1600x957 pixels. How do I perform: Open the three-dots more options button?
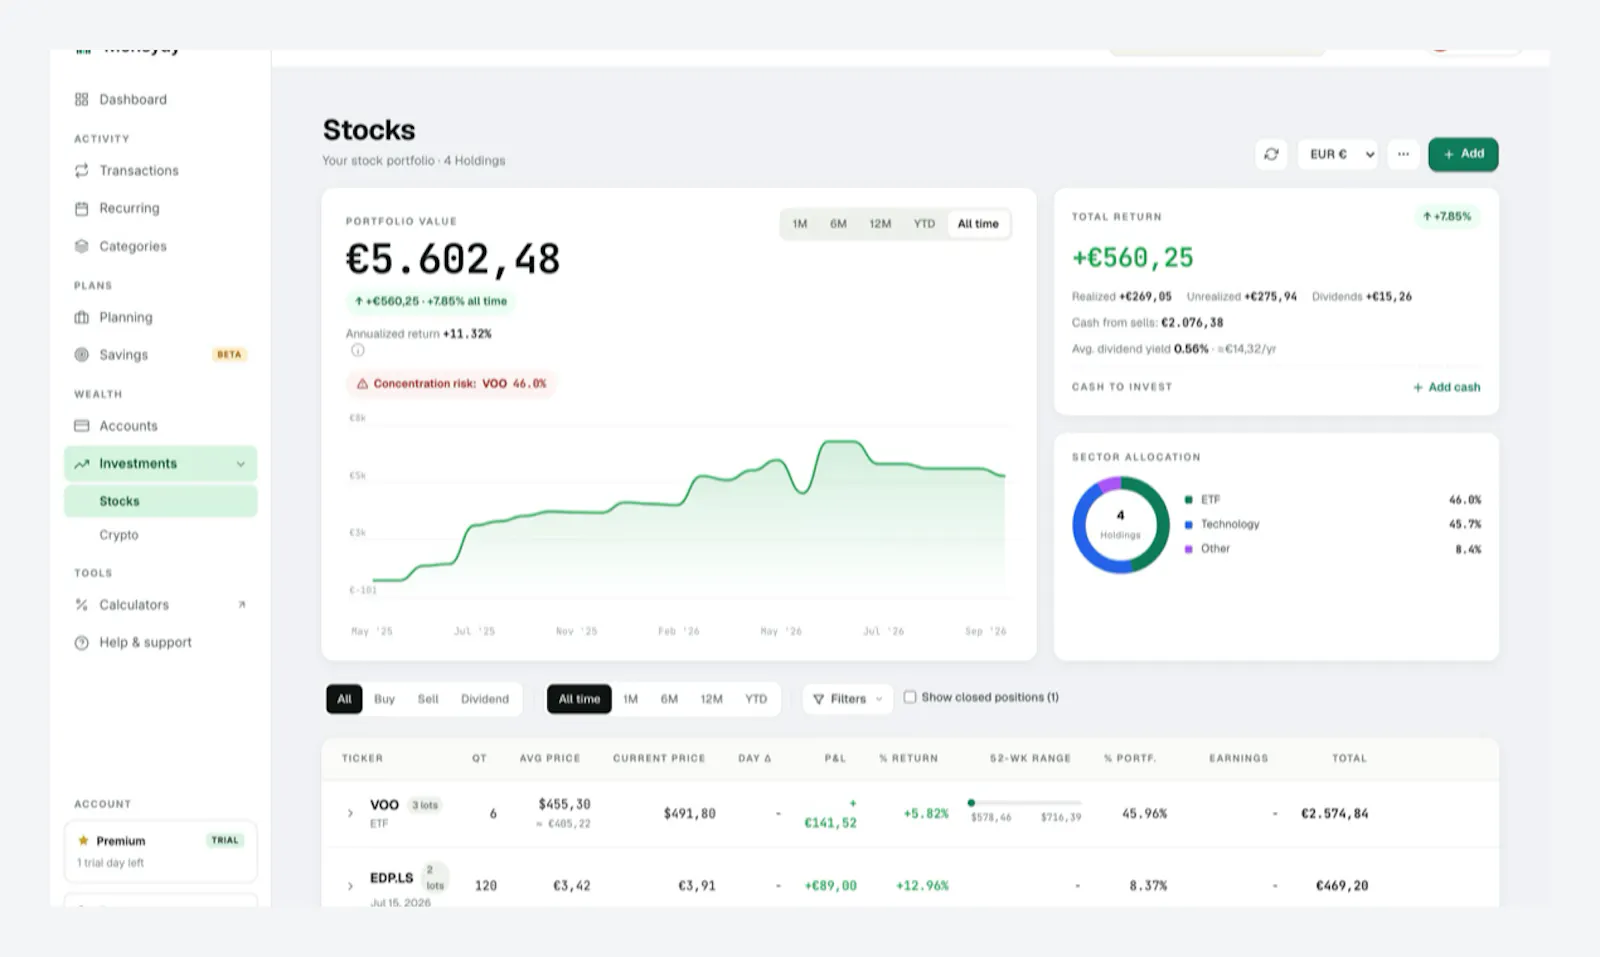[x=1403, y=154]
